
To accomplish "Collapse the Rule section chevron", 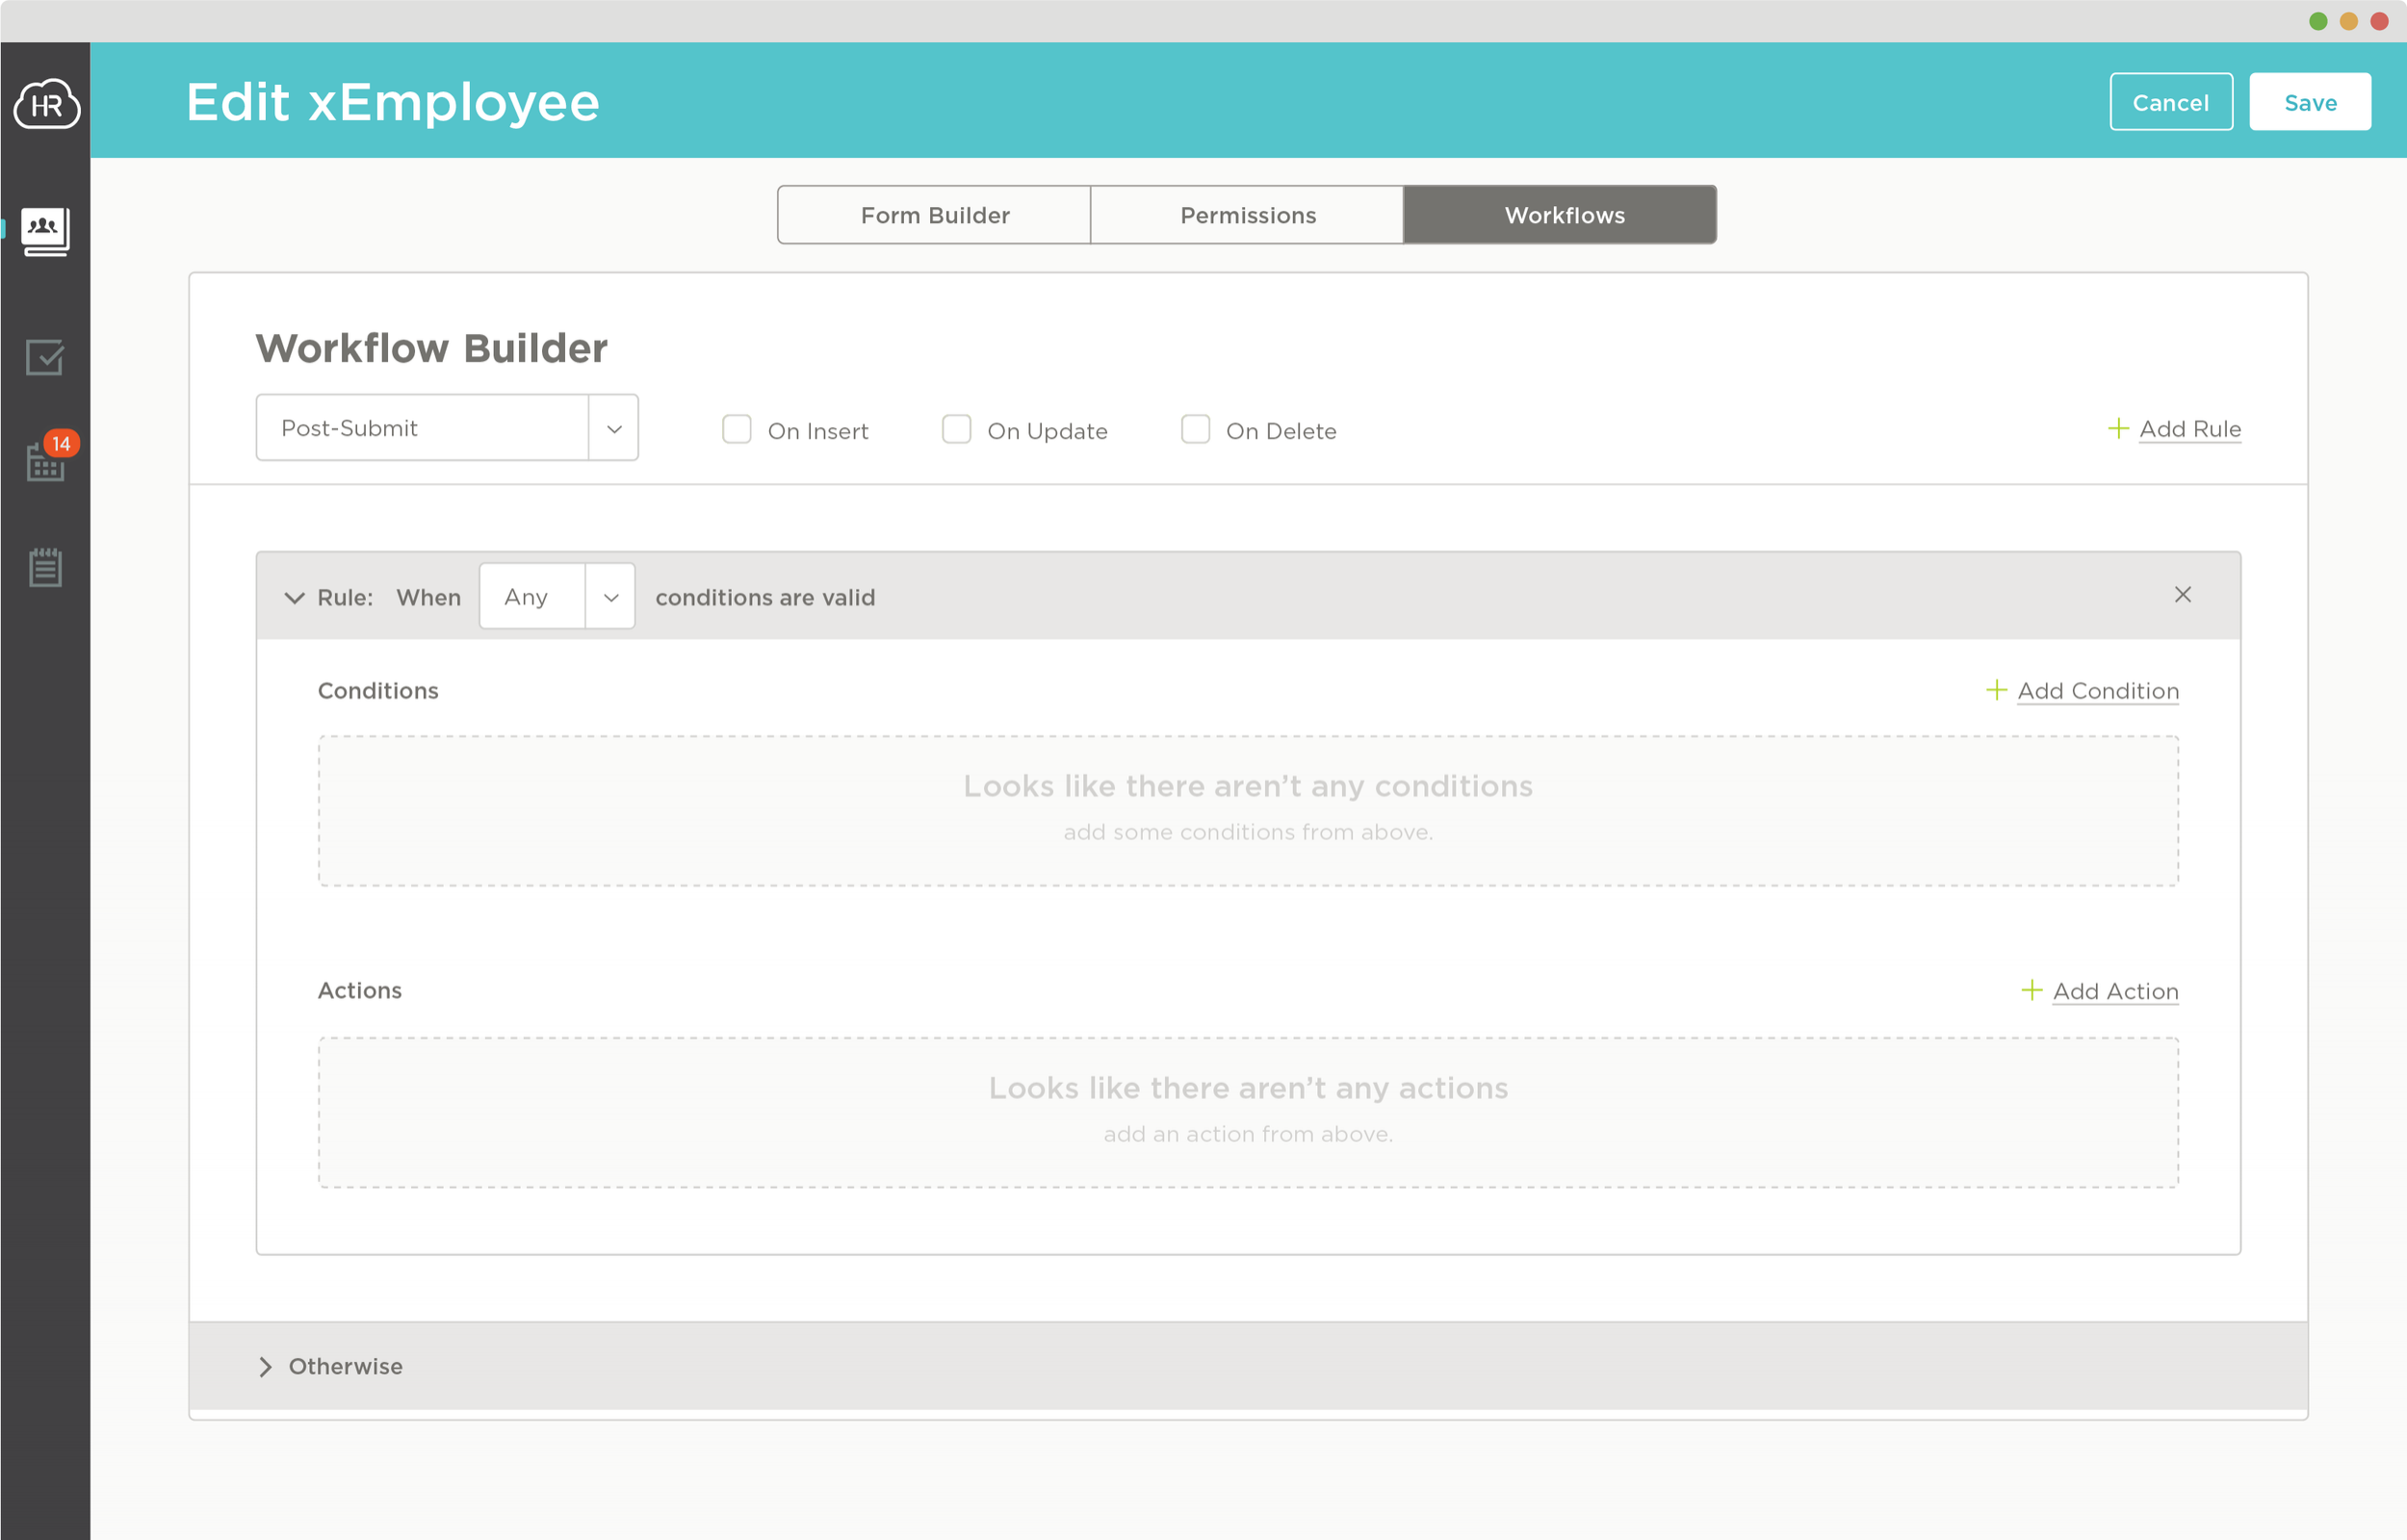I will coord(294,598).
